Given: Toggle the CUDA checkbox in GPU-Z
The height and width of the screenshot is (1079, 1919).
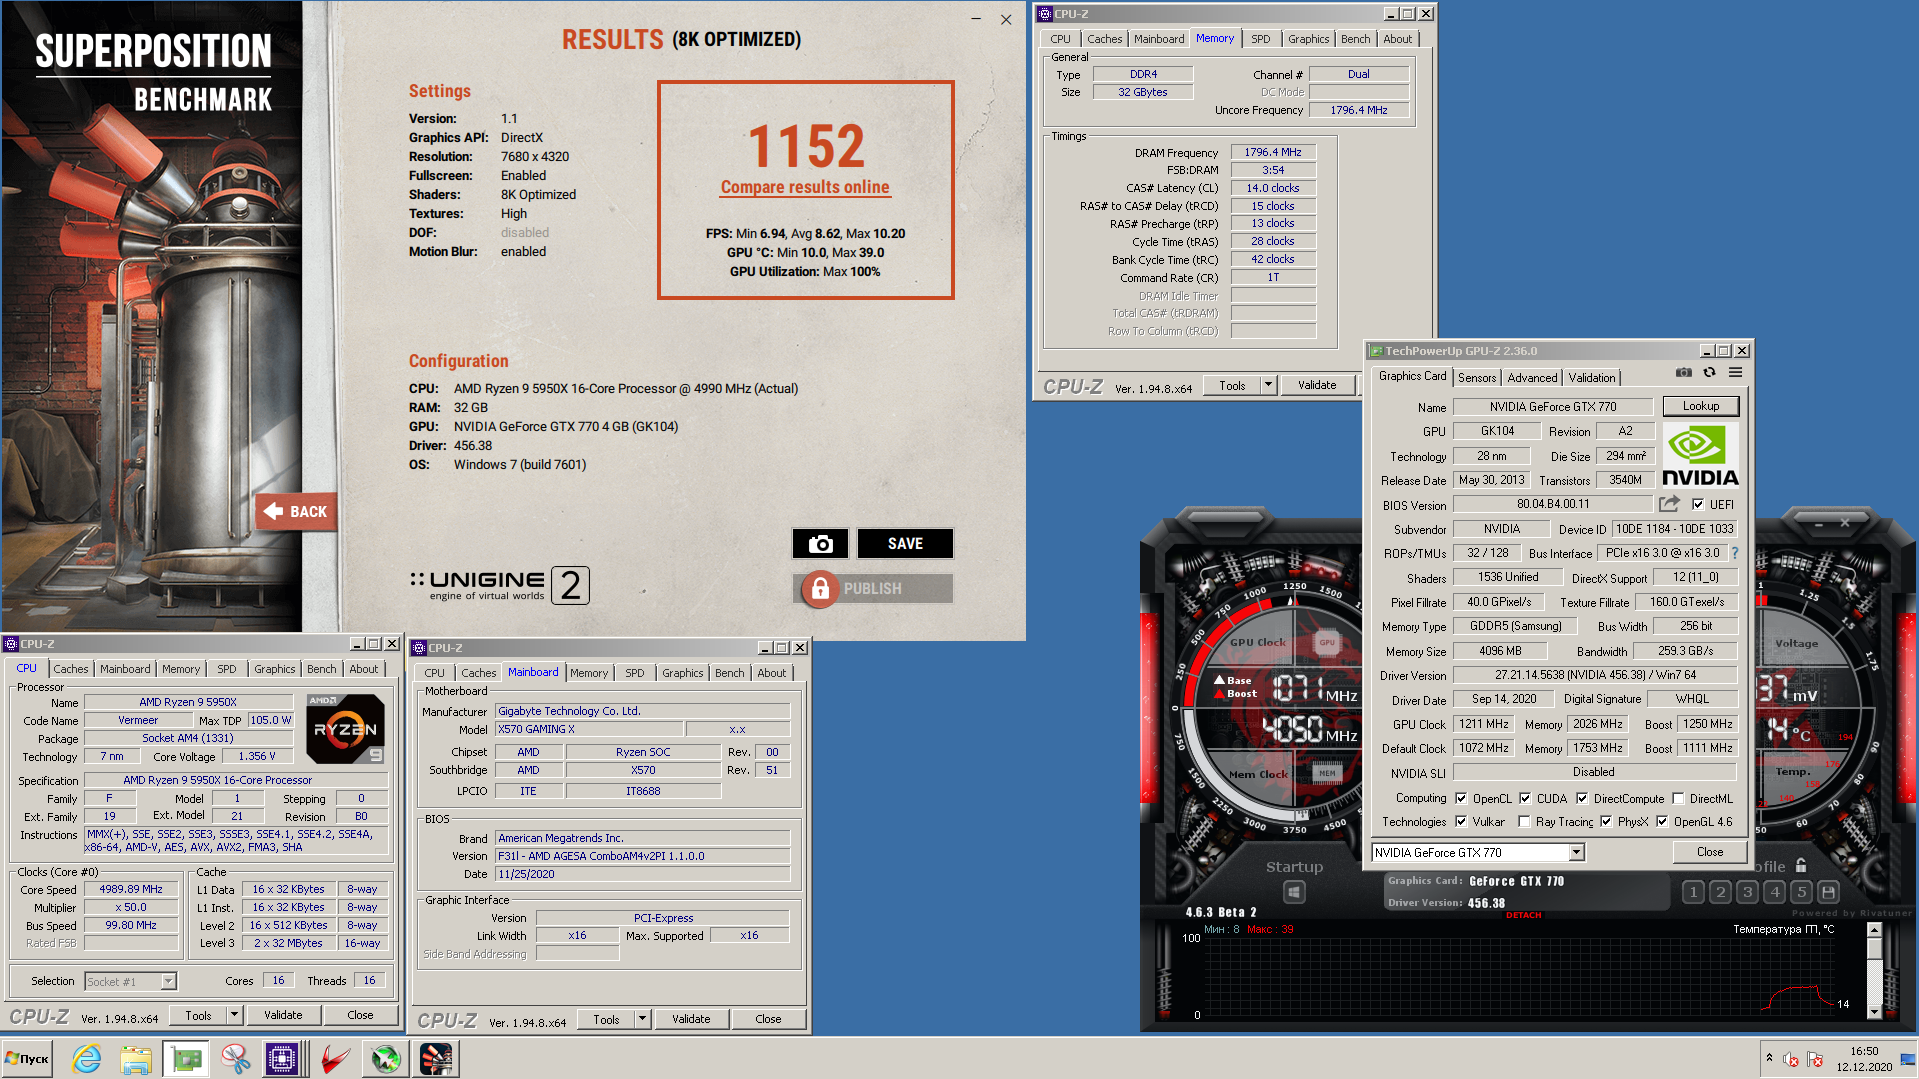Looking at the screenshot, I should pyautogui.click(x=1525, y=798).
